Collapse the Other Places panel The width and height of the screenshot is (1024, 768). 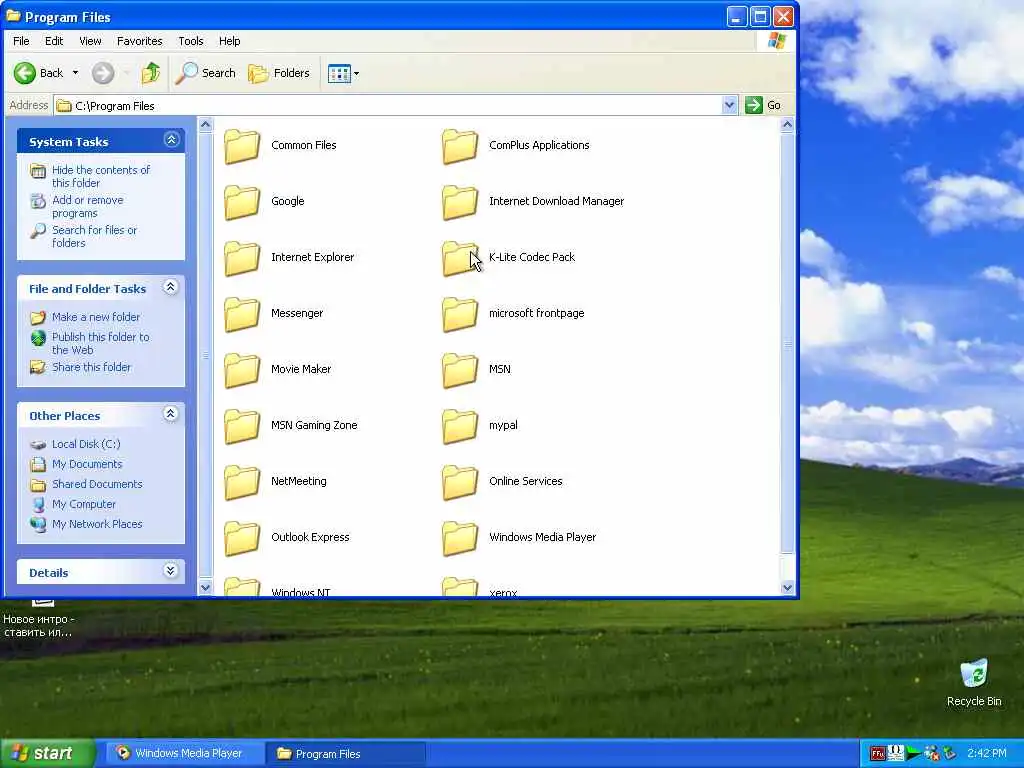(x=170, y=413)
